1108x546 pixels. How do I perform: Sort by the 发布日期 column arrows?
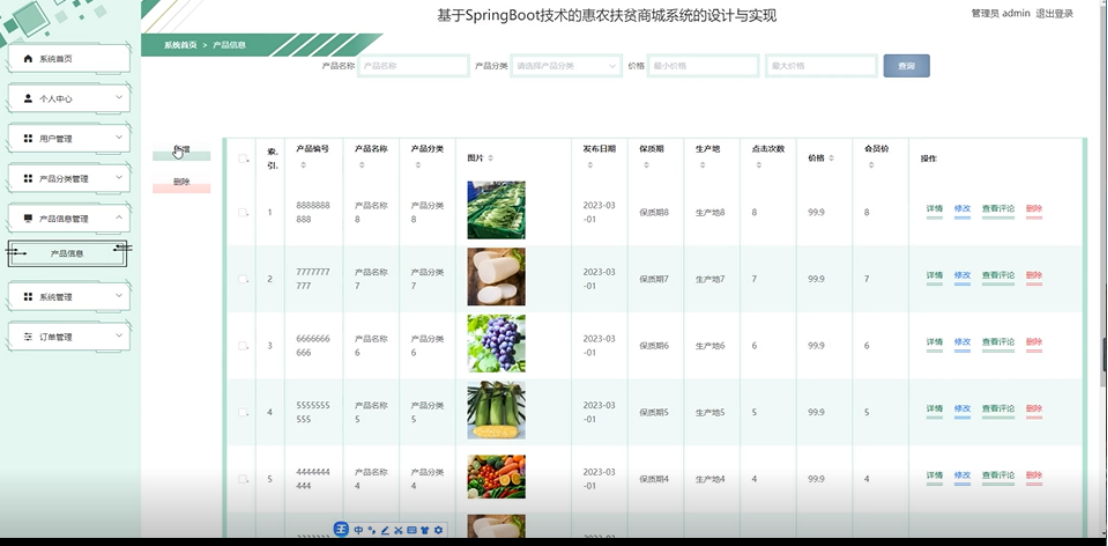(x=590, y=165)
